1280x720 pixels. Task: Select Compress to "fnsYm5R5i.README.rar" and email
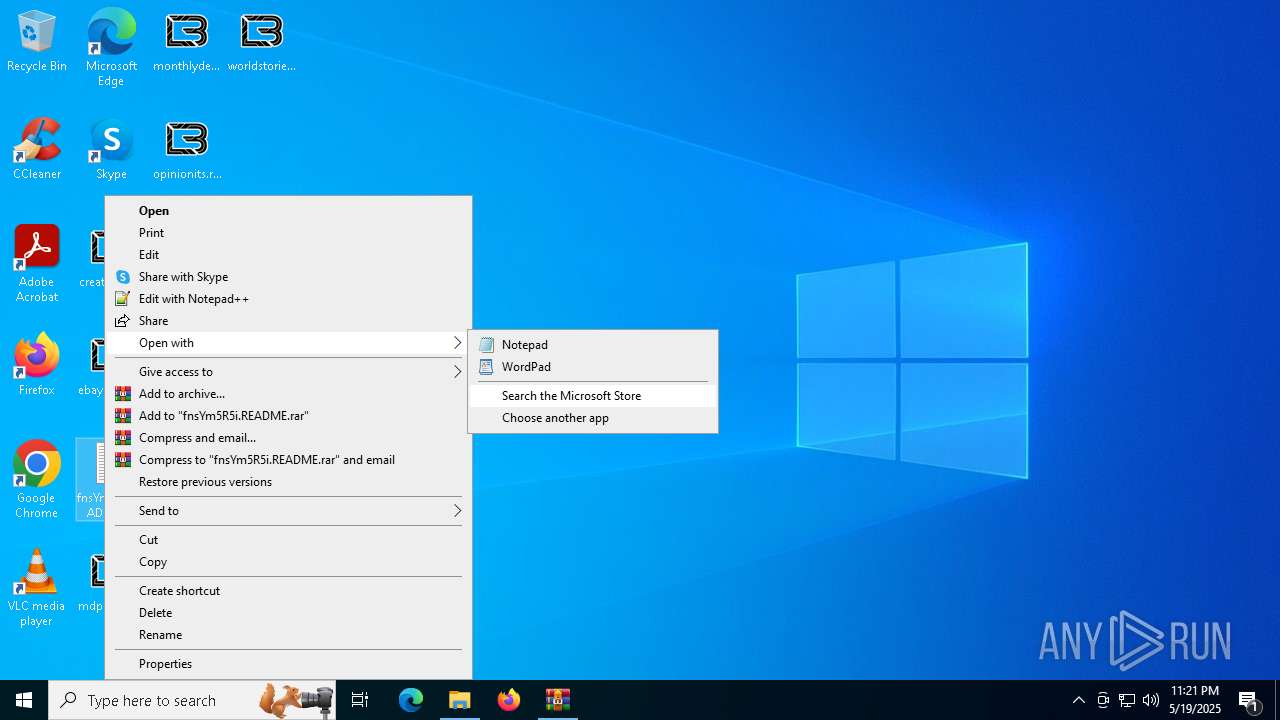coord(288,460)
